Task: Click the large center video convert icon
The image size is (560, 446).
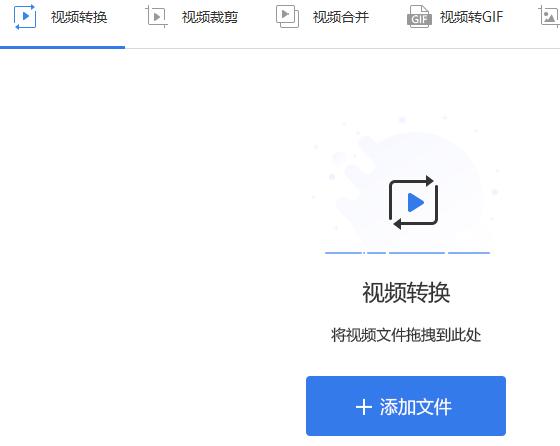Action: 413,202
